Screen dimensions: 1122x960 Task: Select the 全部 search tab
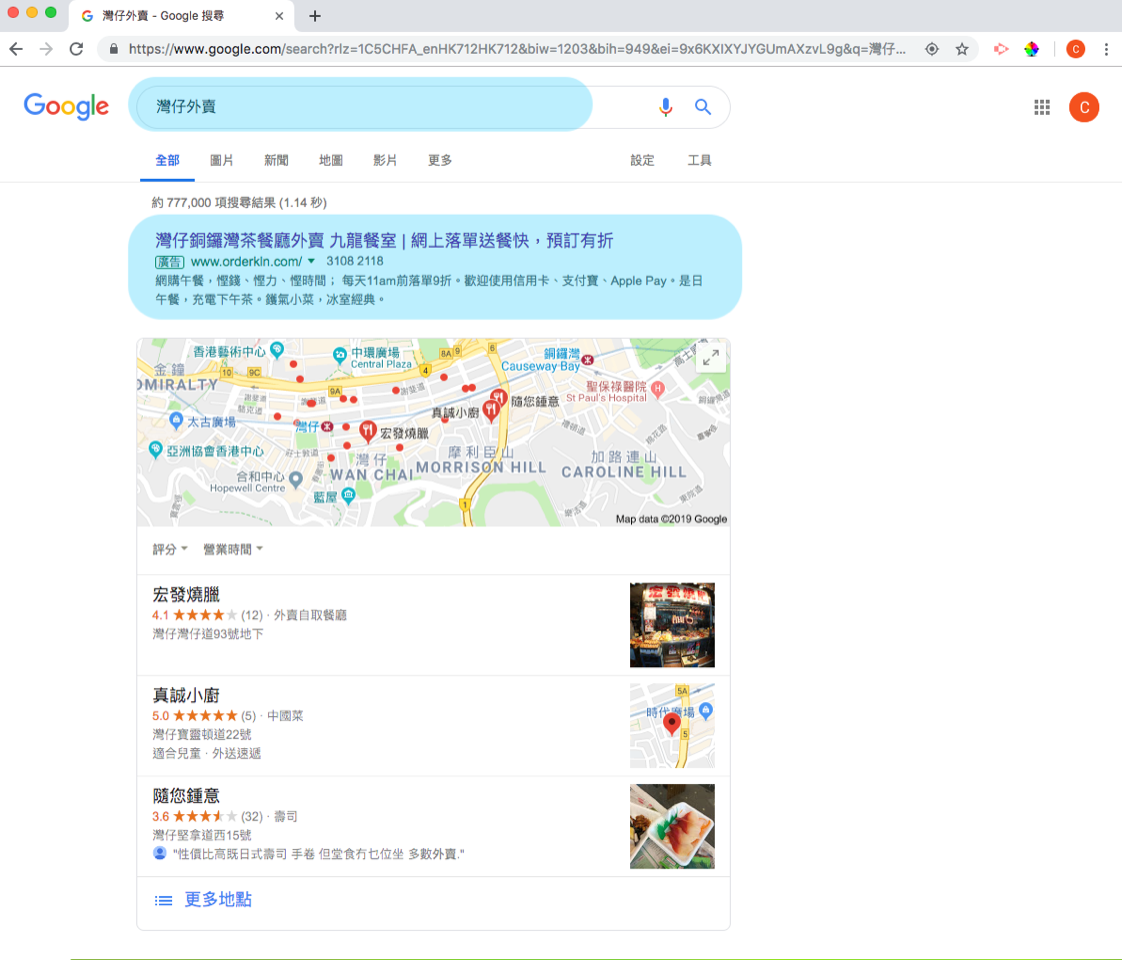pos(167,160)
